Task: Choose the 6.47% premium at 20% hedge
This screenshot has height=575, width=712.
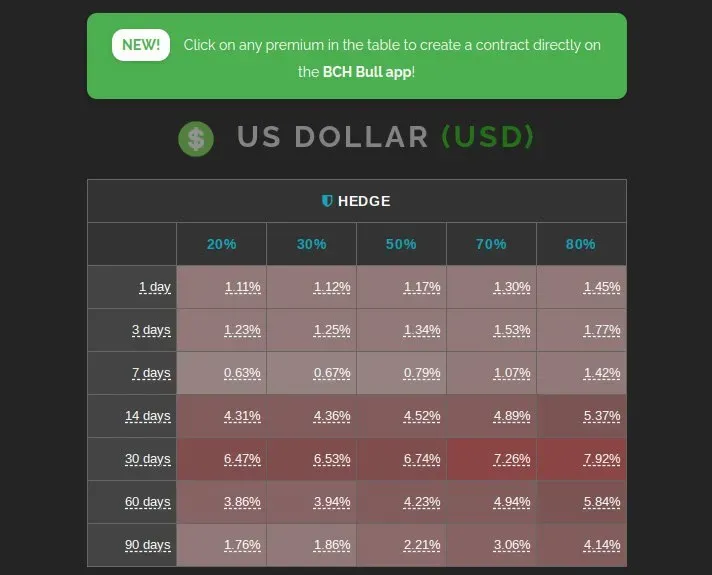Action: click(x=242, y=459)
